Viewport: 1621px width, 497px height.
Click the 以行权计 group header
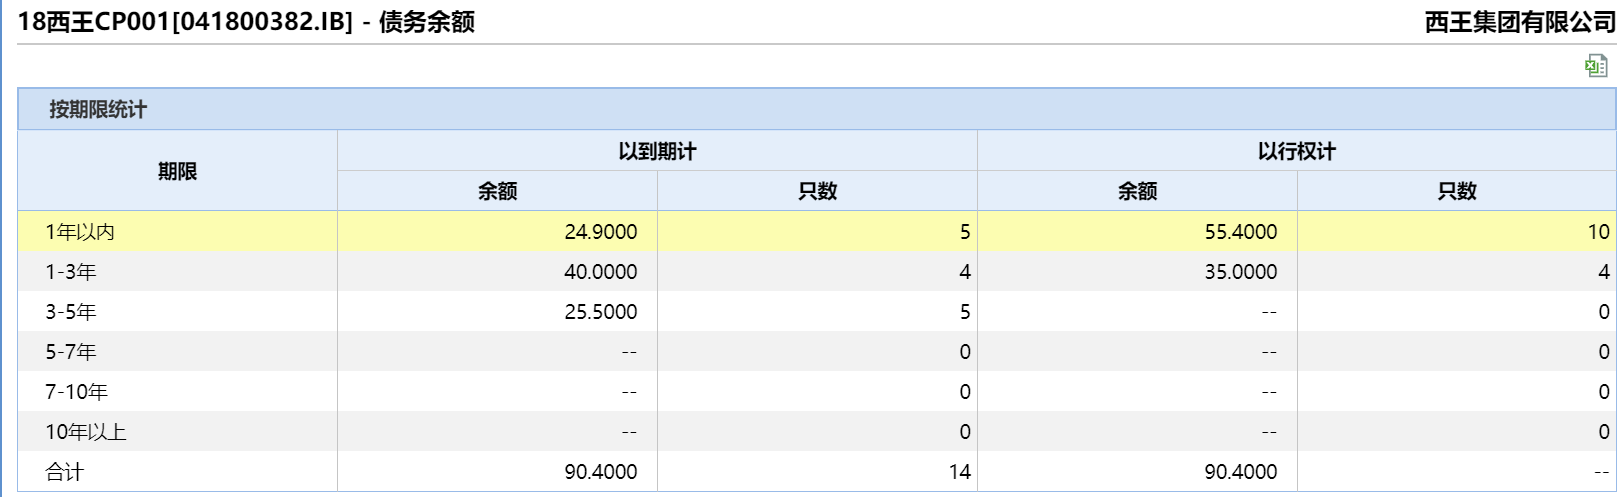[x=1297, y=151]
